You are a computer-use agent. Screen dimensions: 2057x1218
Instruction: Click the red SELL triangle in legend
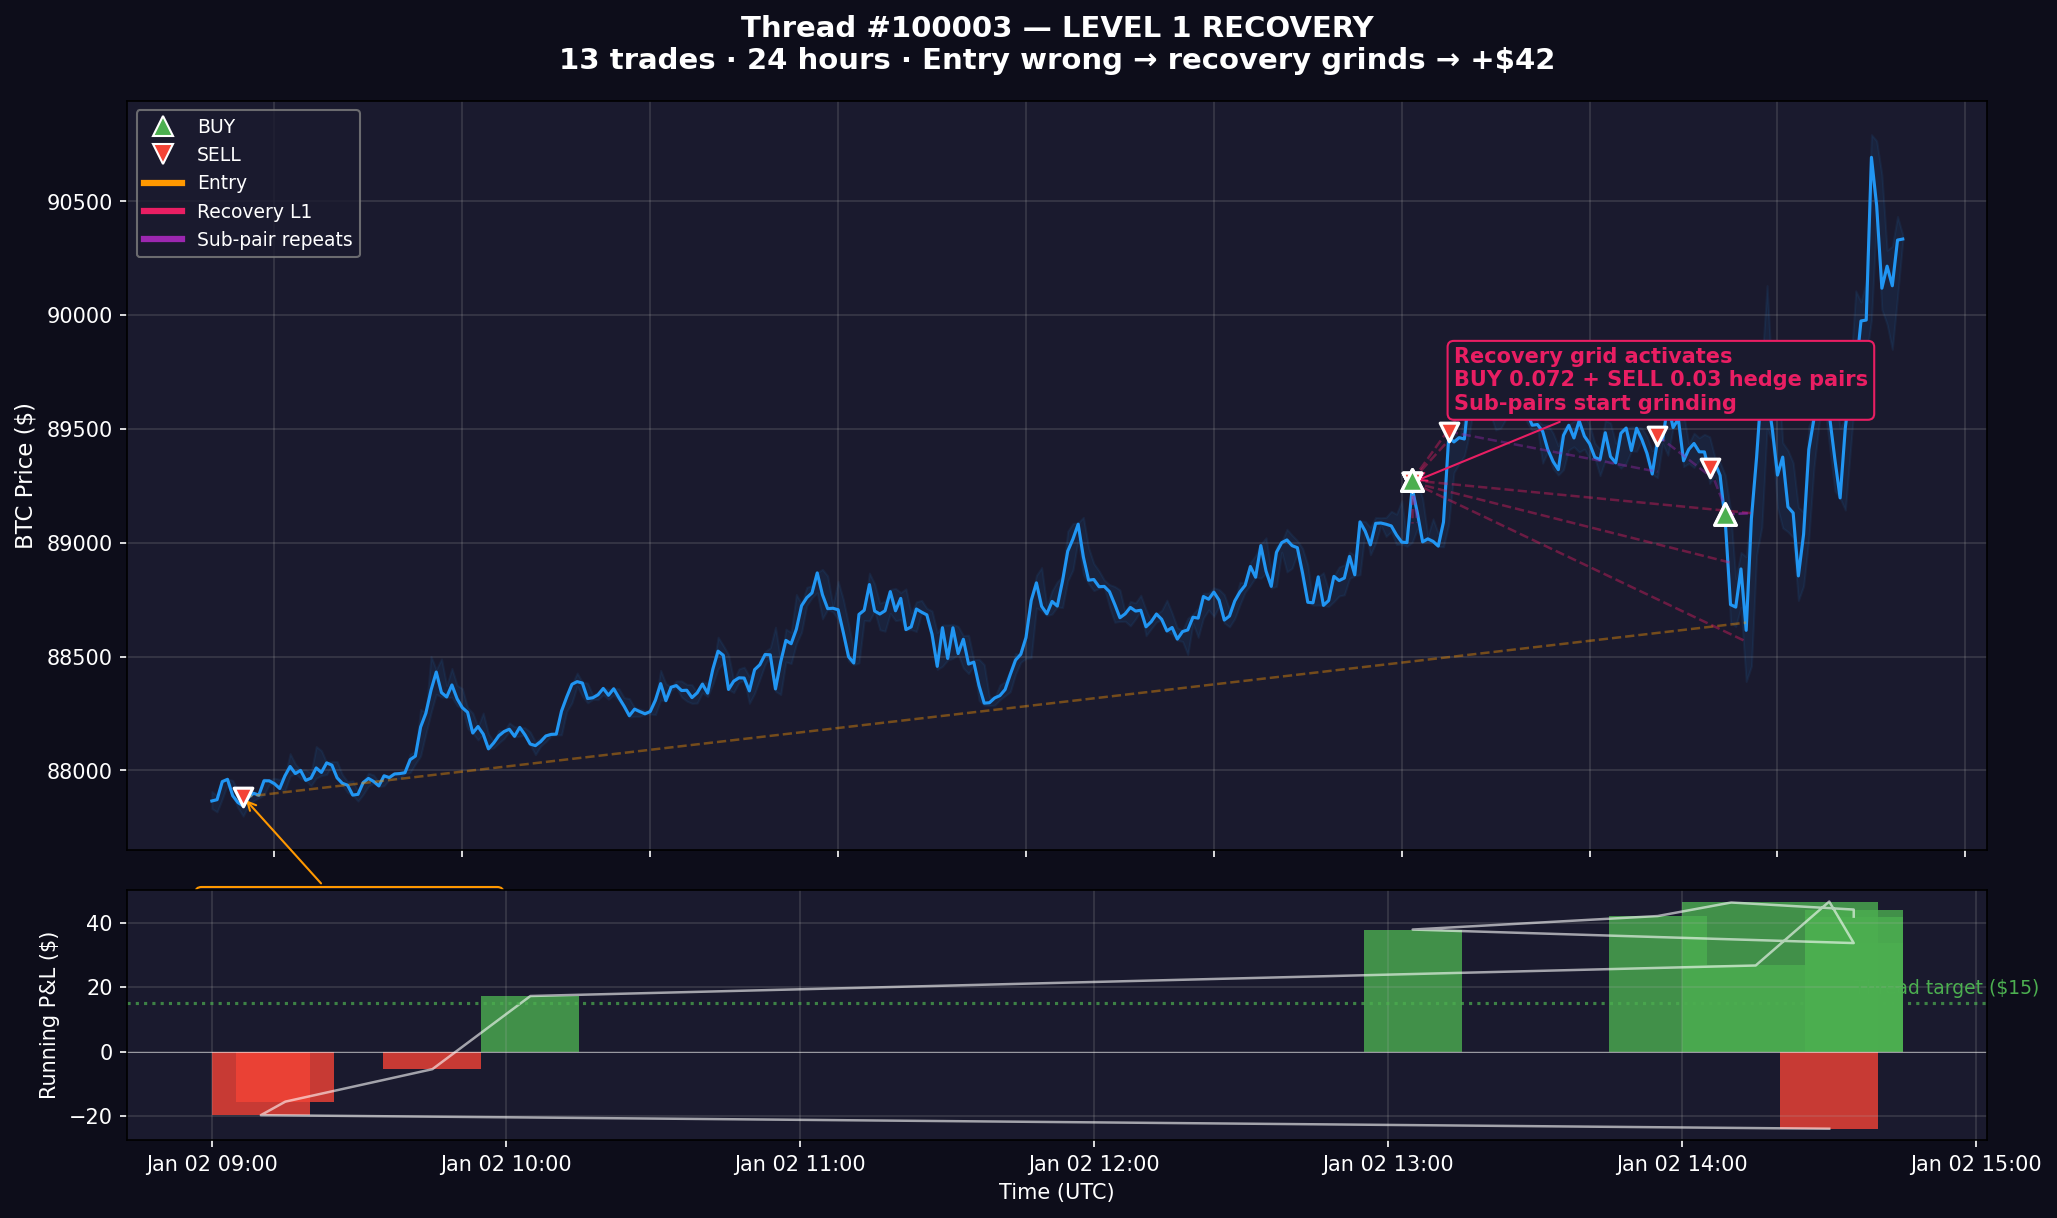pos(162,154)
